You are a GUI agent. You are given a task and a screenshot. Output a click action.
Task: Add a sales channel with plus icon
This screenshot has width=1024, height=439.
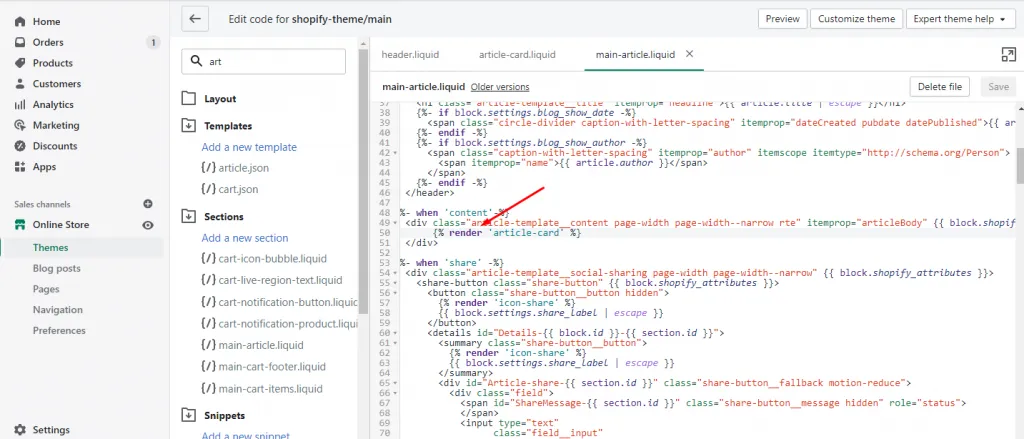(x=148, y=204)
